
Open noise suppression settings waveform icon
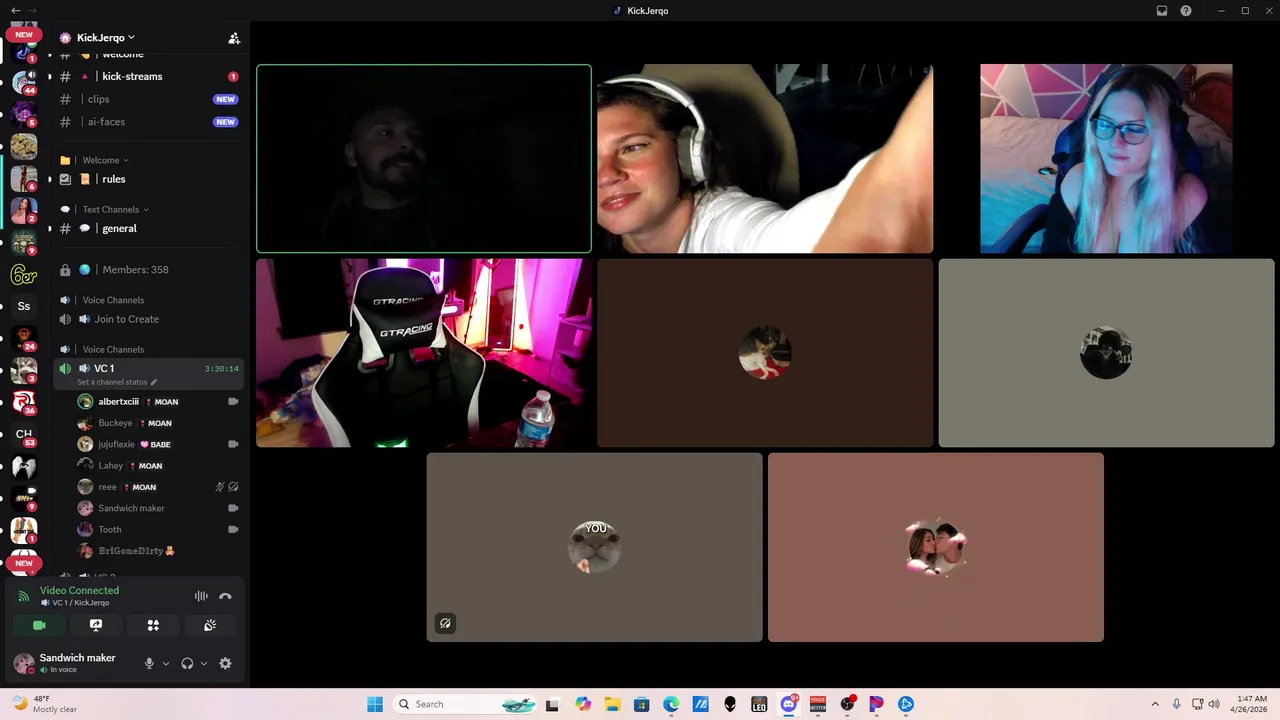(201, 596)
